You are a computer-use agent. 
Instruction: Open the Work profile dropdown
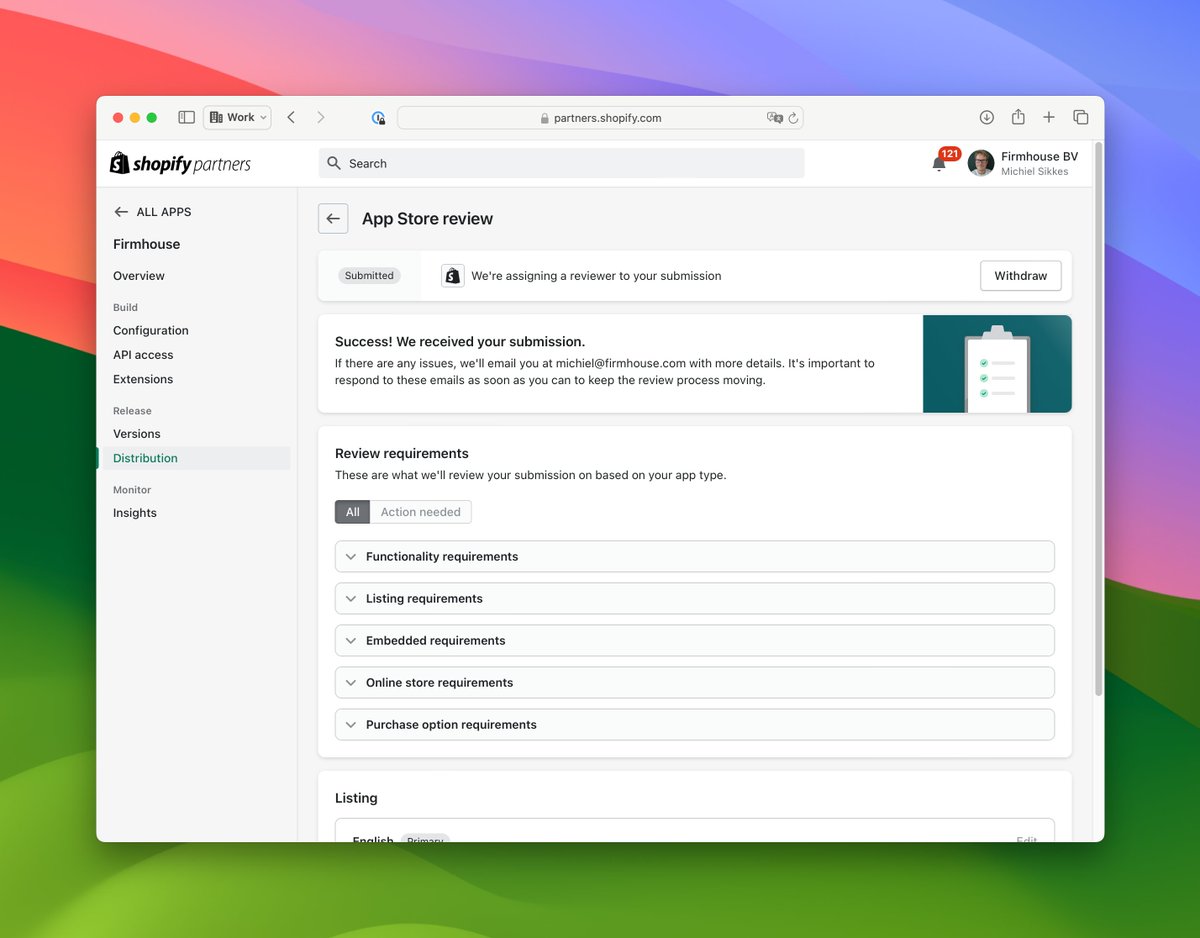[237, 117]
